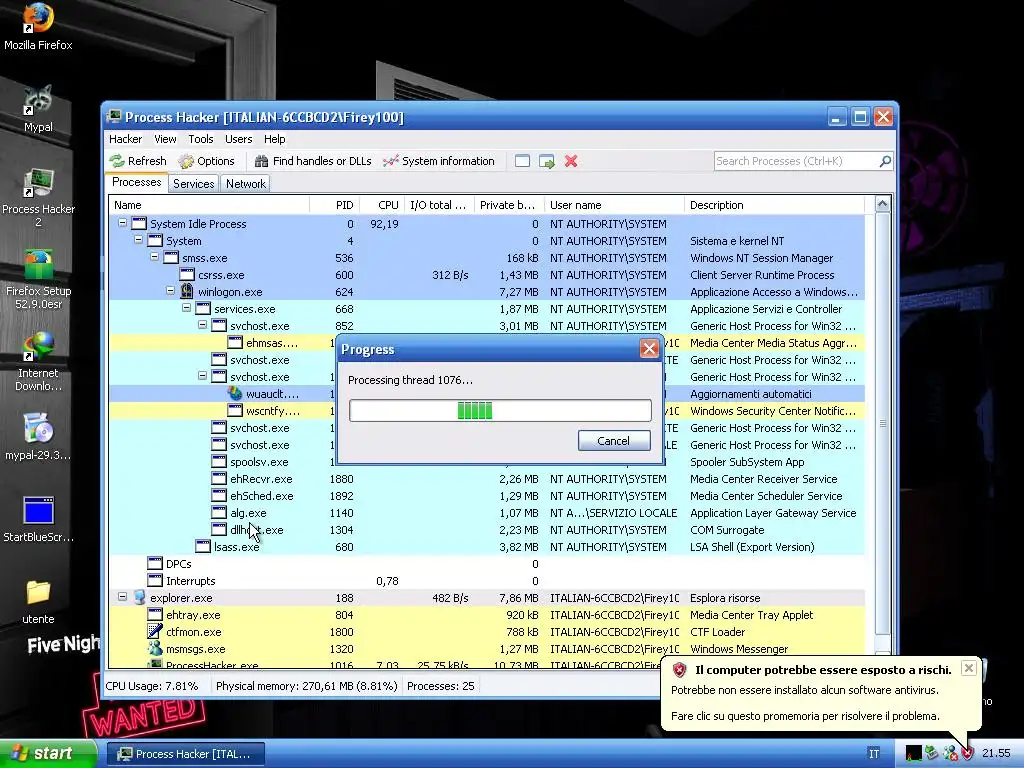Select the ctfmon.exe pen icon
This screenshot has height=768, width=1024.
(x=155, y=631)
